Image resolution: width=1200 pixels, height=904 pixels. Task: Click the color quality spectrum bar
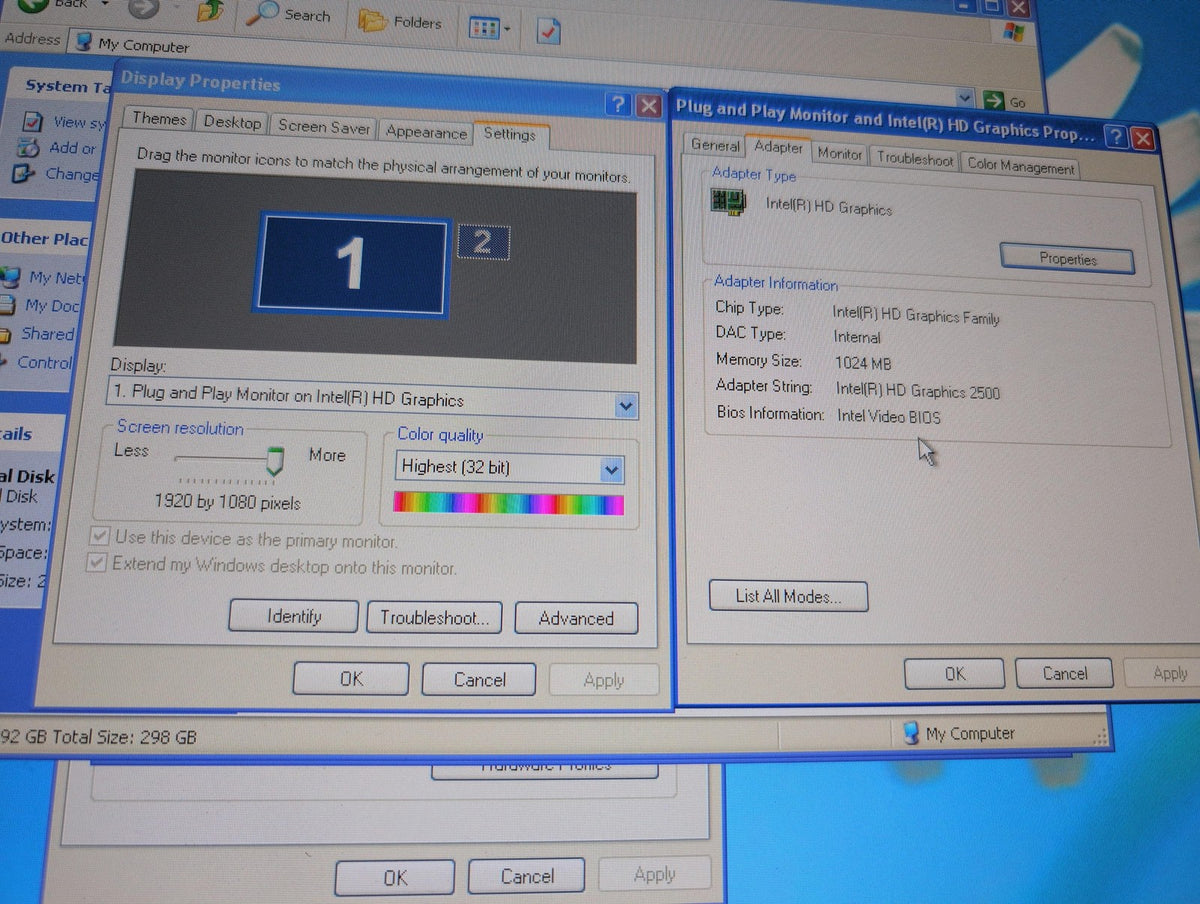[x=509, y=503]
